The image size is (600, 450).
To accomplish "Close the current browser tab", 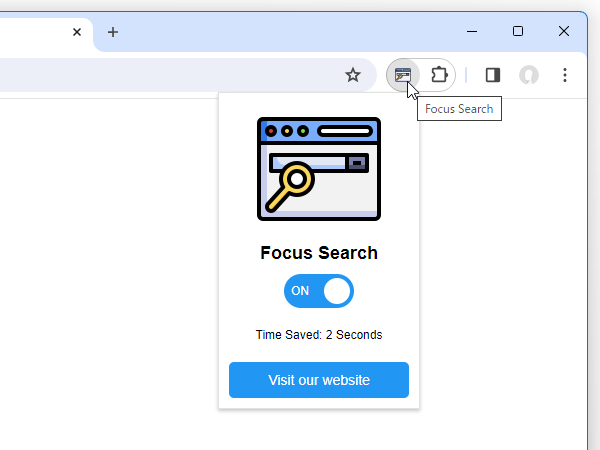I will (77, 32).
